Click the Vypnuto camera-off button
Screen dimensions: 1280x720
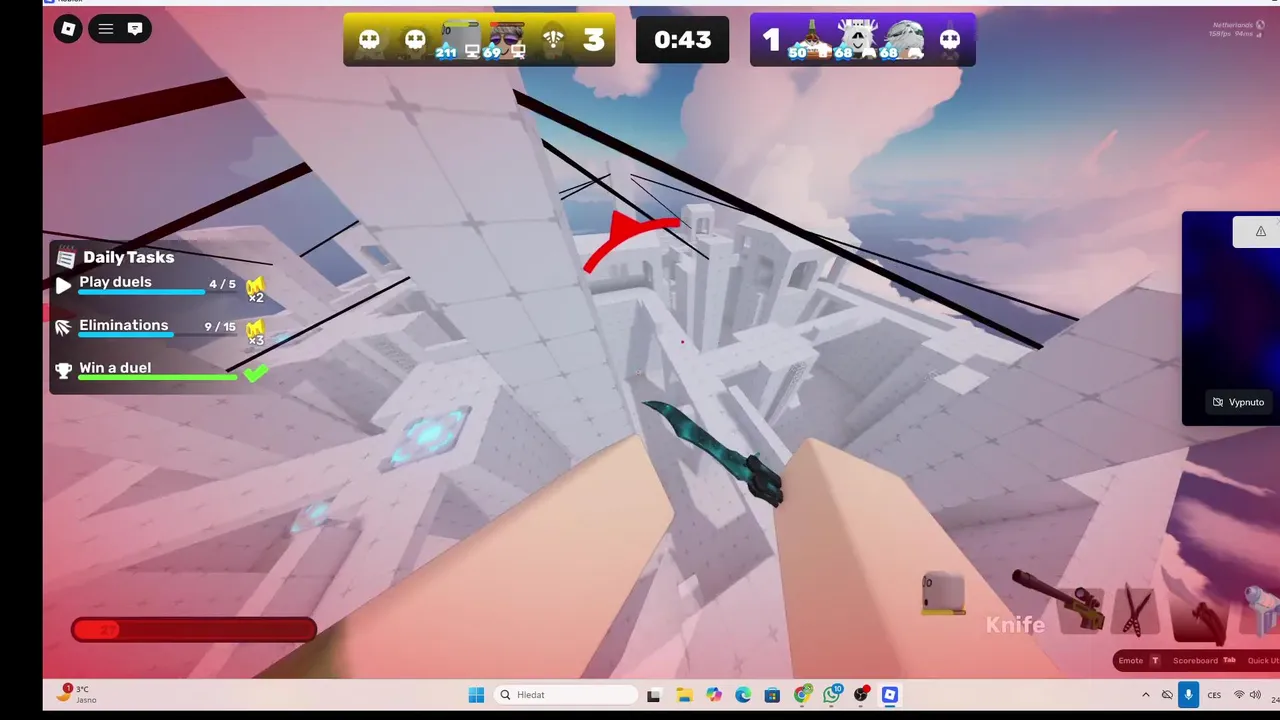click(1238, 402)
